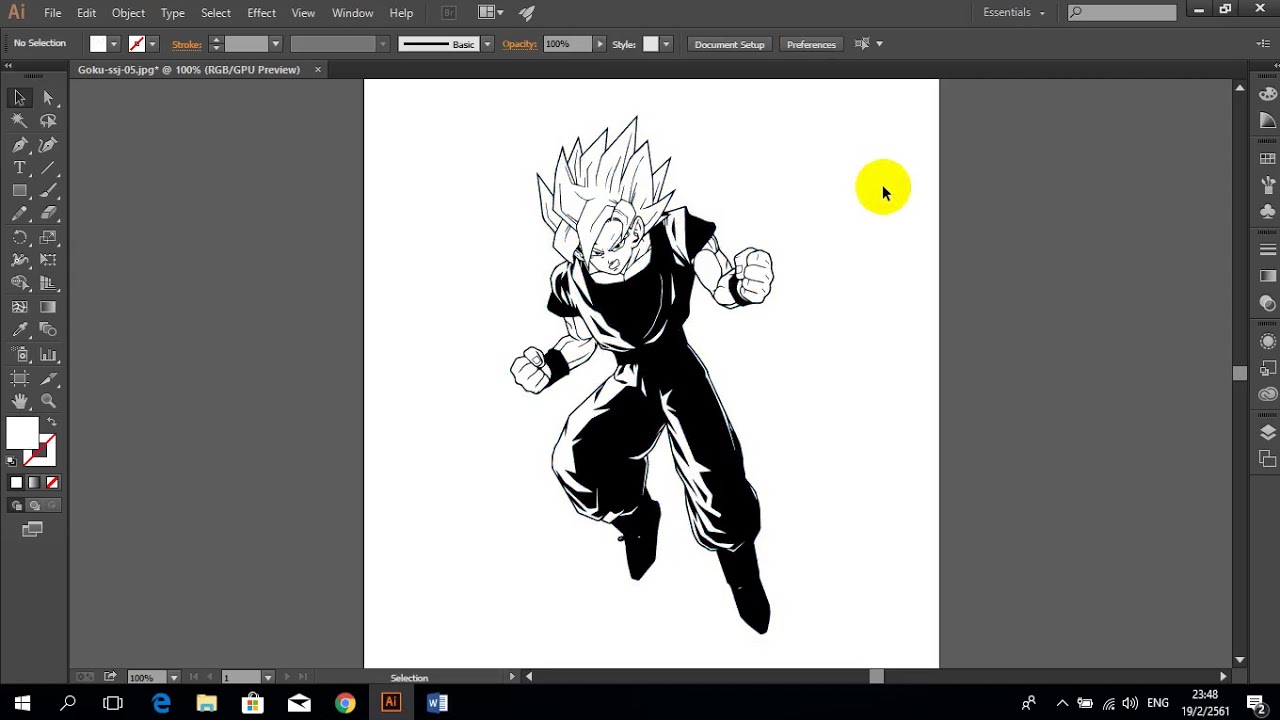Viewport: 1280px width, 720px height.
Task: Expand the opacity slider arrow
Action: [x=600, y=44]
